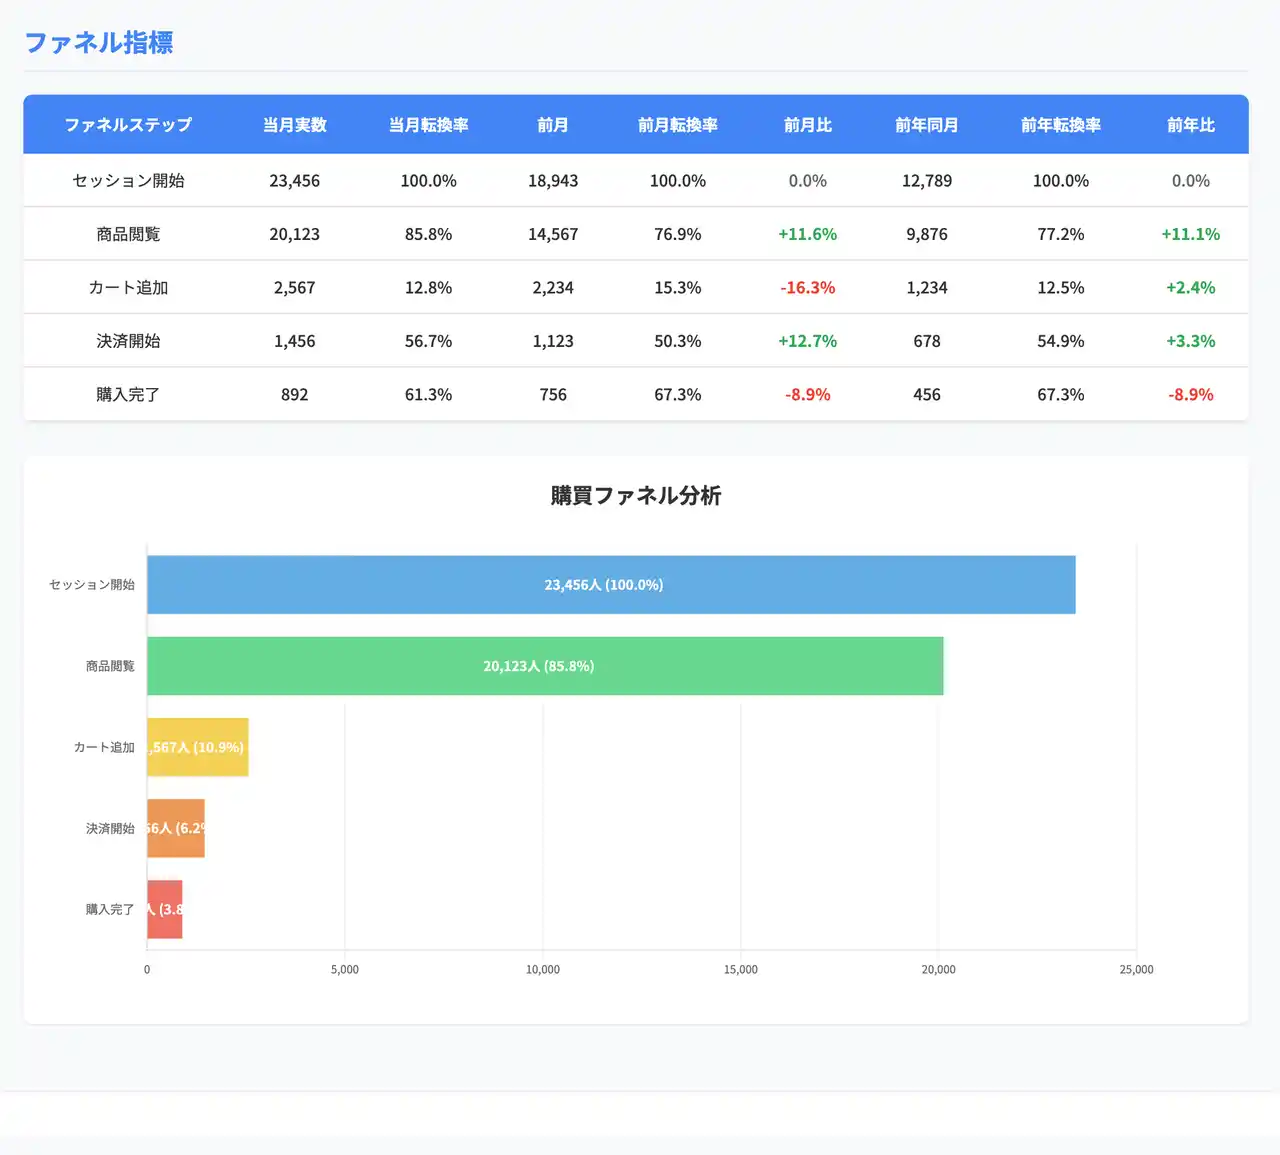The width and height of the screenshot is (1280, 1155).
Task: Select the green 商品閲覧 chart bar
Action: point(545,666)
